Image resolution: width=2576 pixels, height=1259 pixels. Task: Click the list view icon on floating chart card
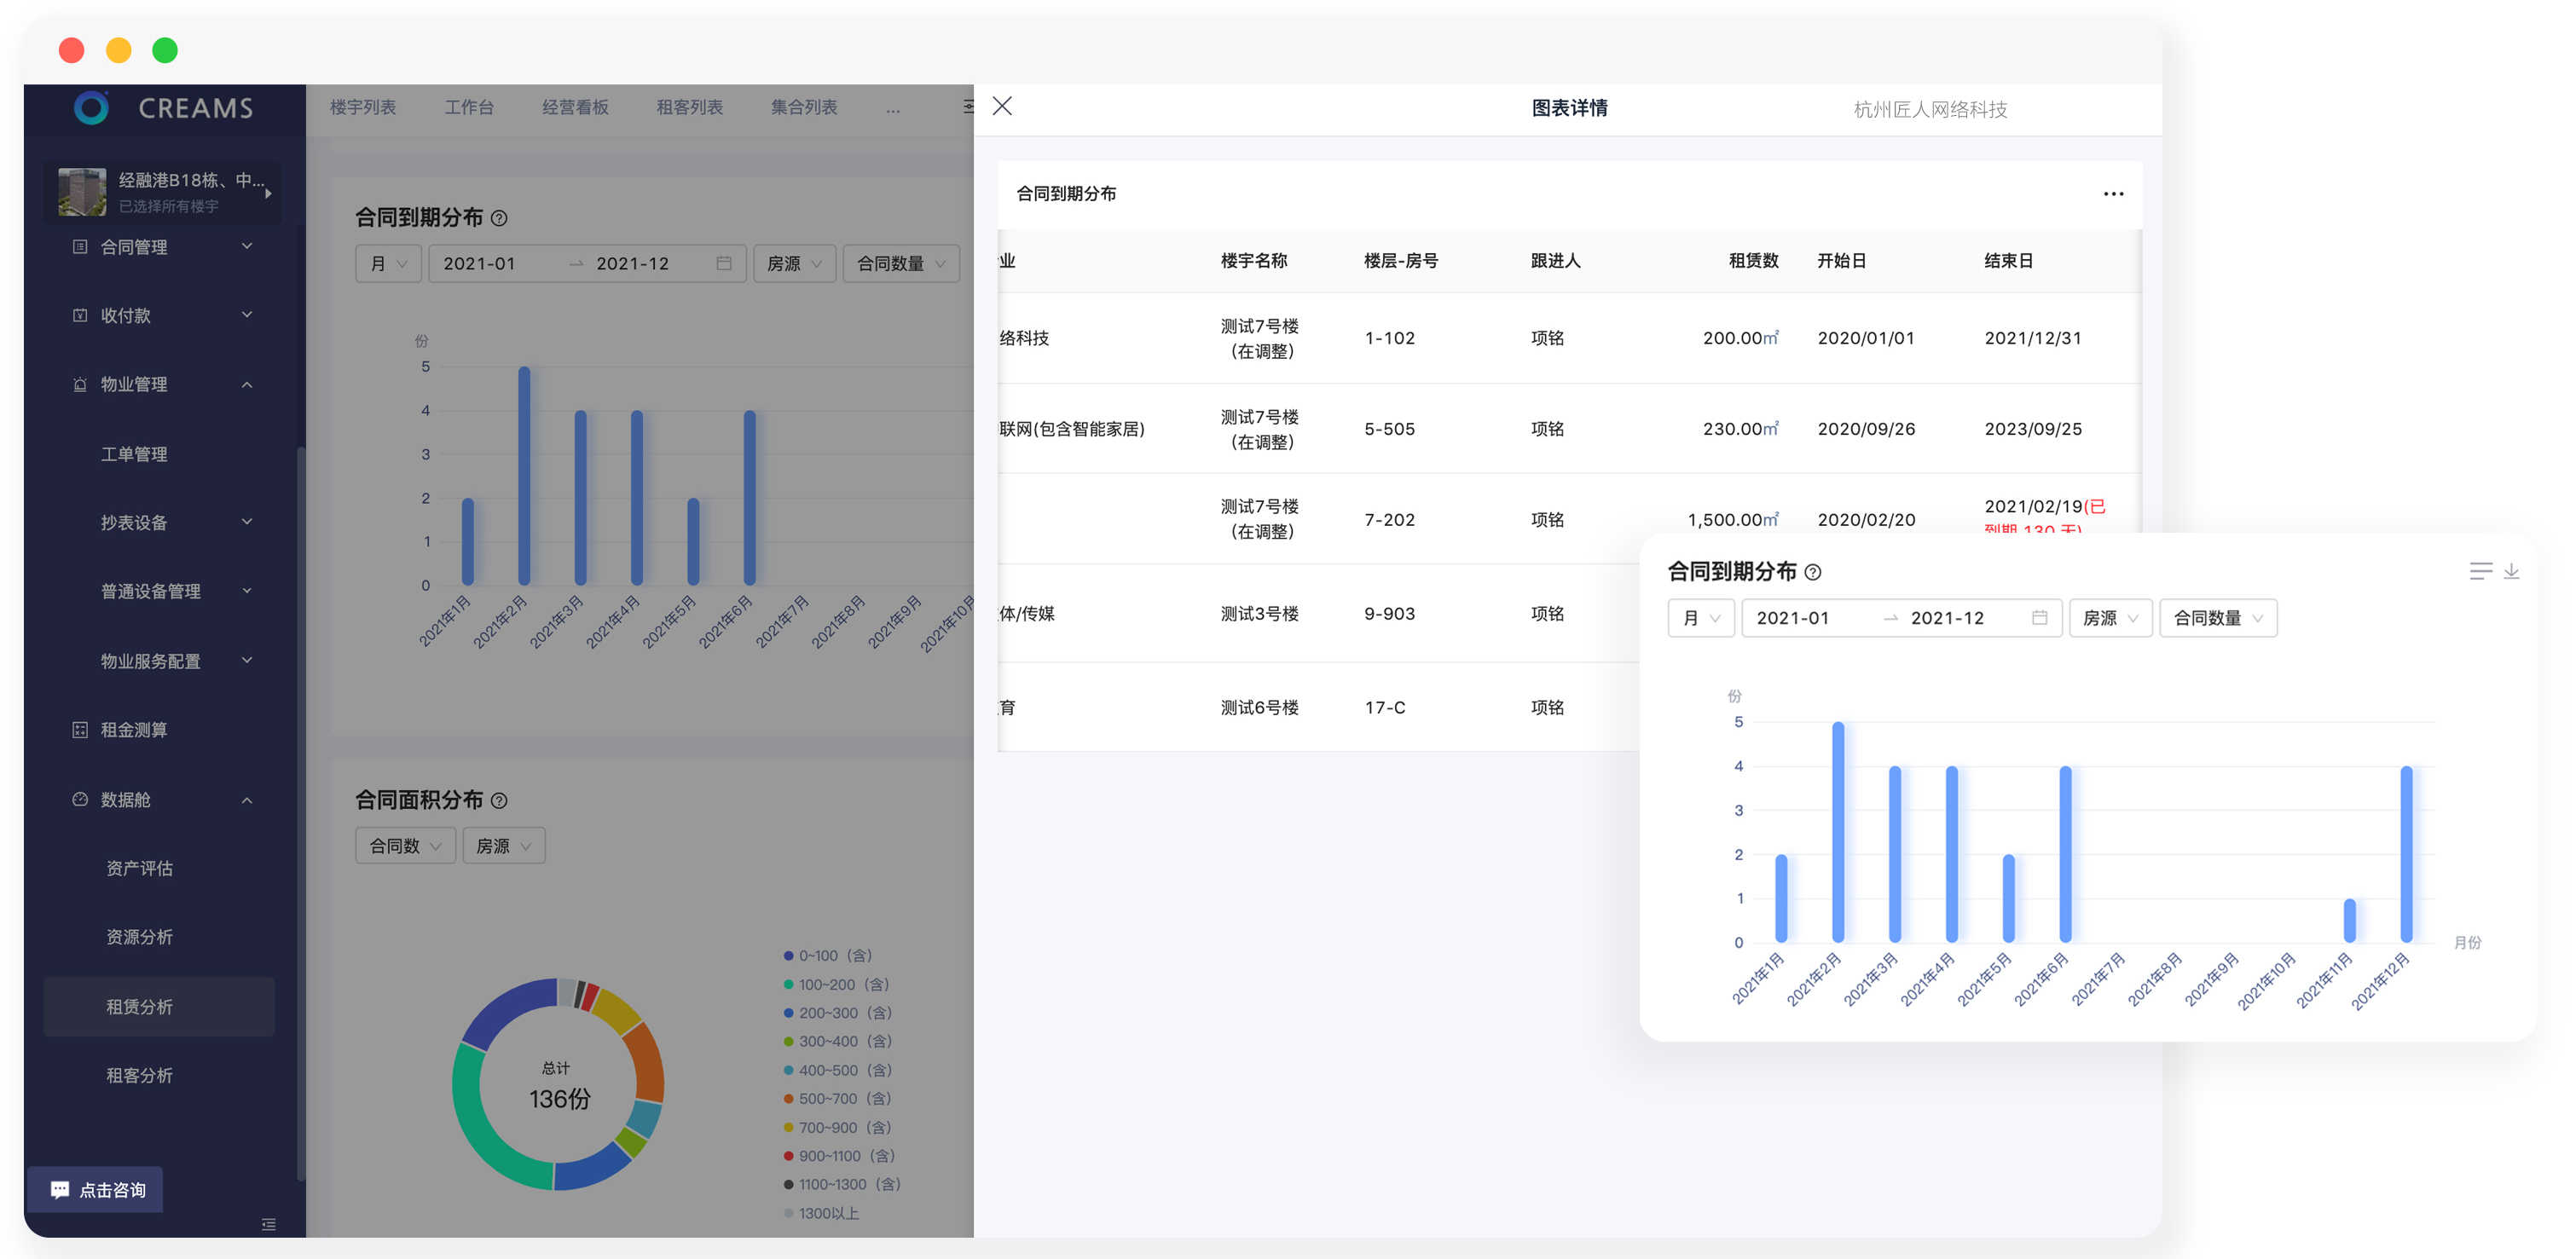(x=2480, y=571)
